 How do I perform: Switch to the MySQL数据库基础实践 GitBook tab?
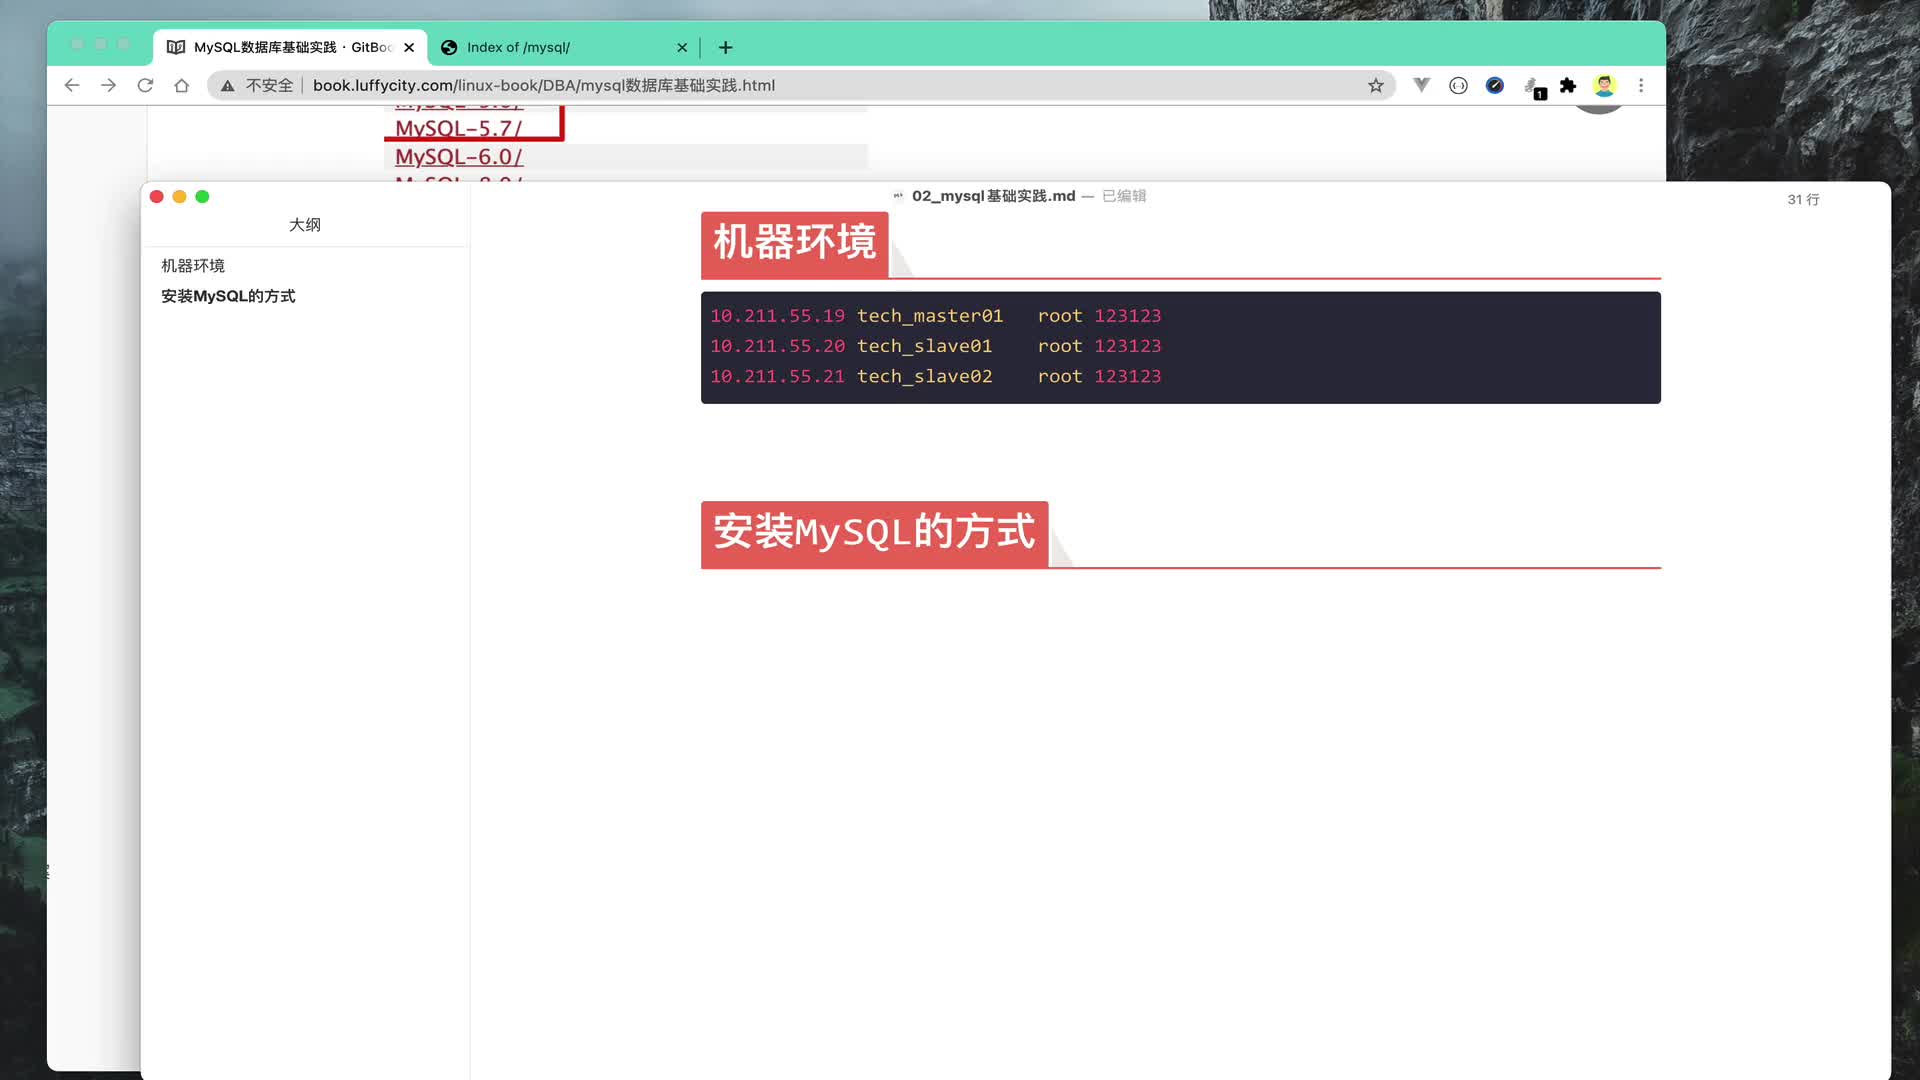point(290,47)
